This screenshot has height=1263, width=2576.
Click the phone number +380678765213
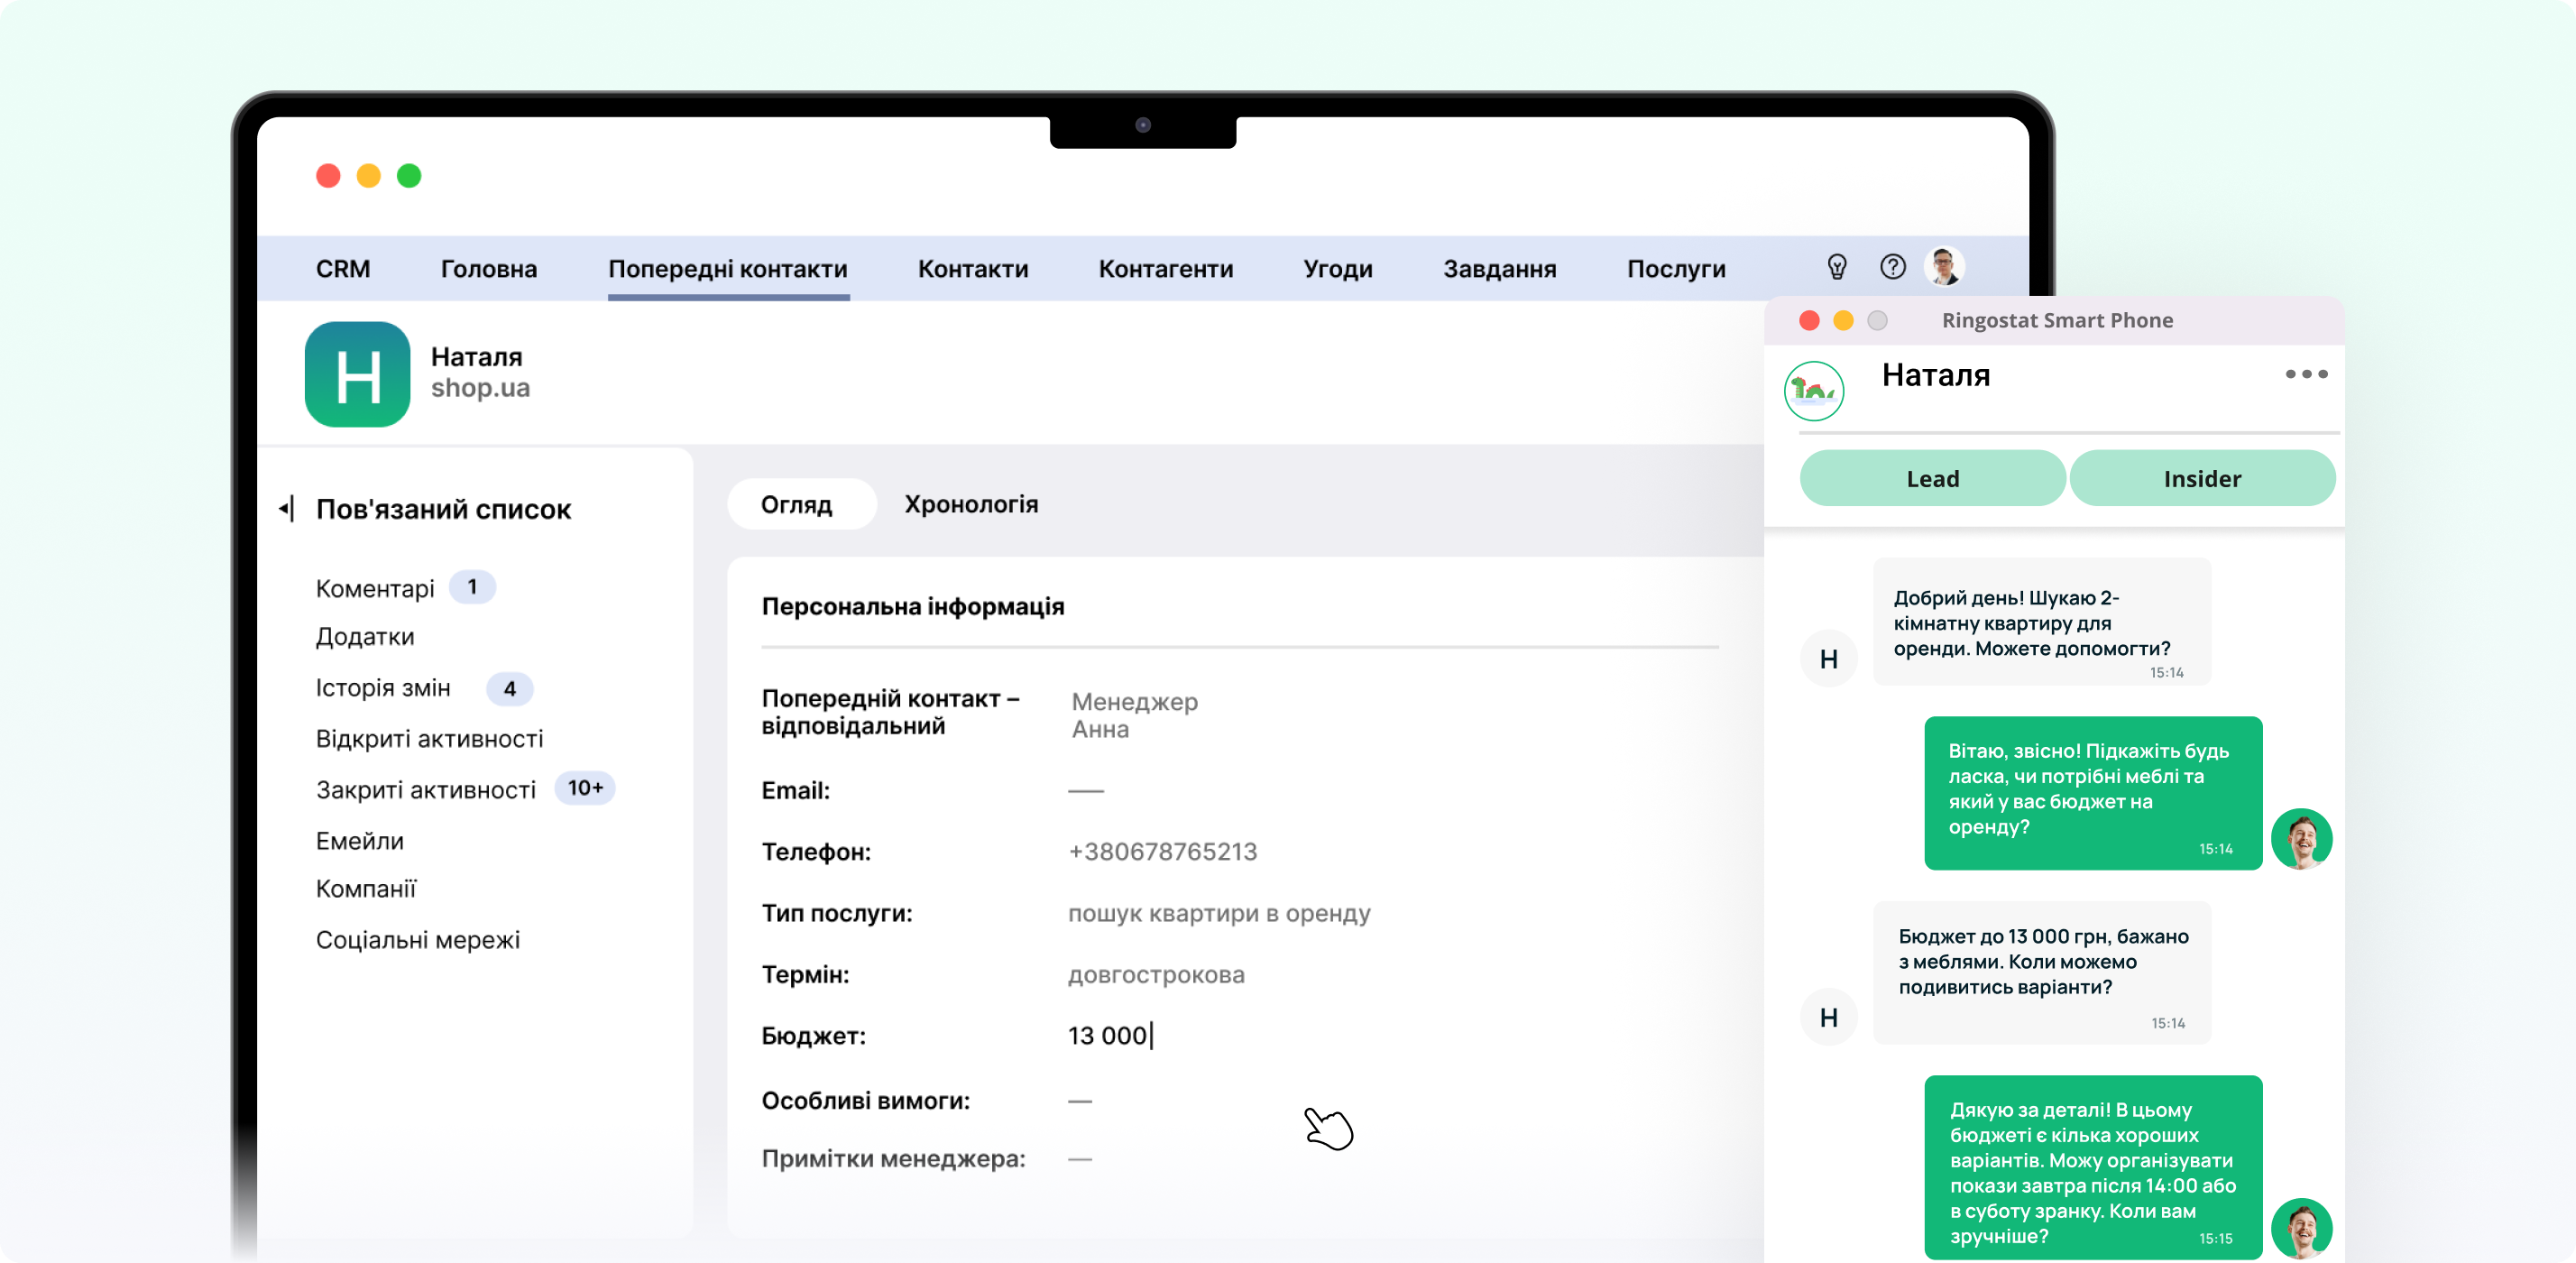[1162, 852]
